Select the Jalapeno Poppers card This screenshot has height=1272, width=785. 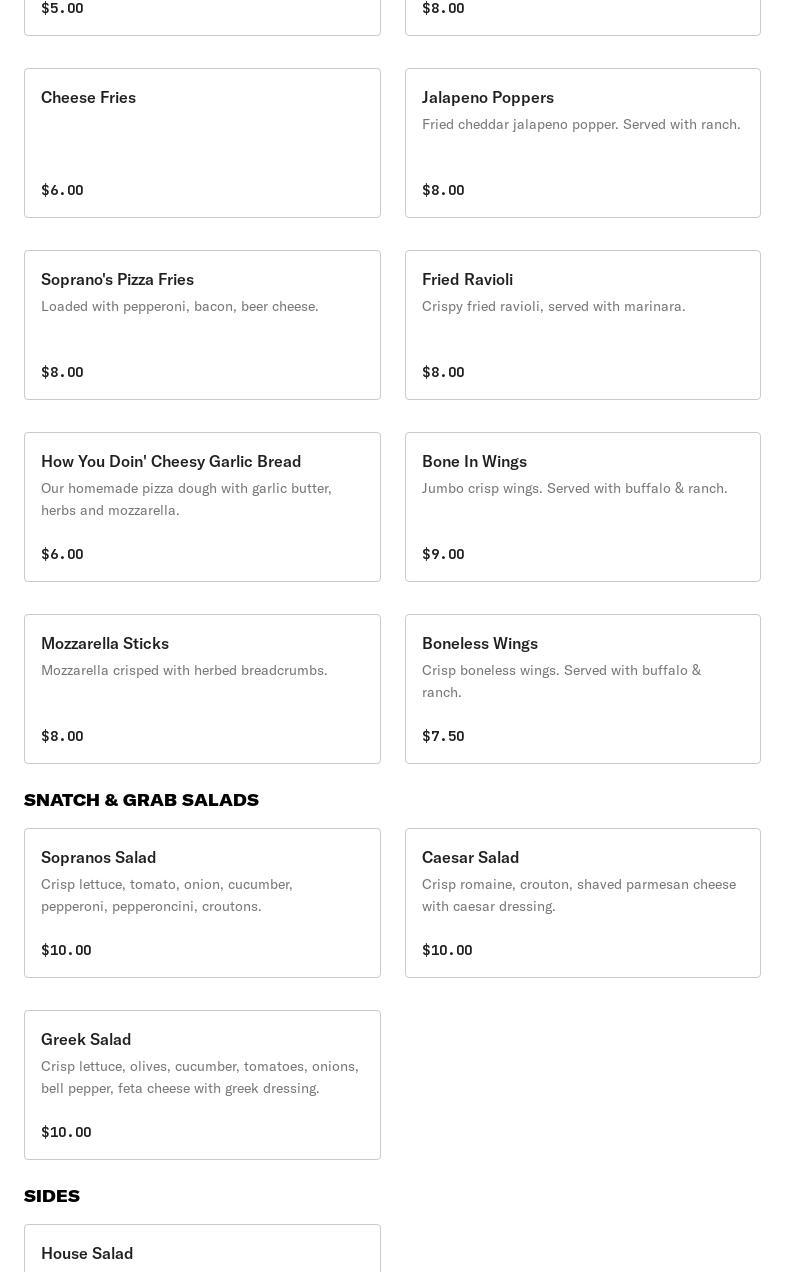click(x=582, y=142)
